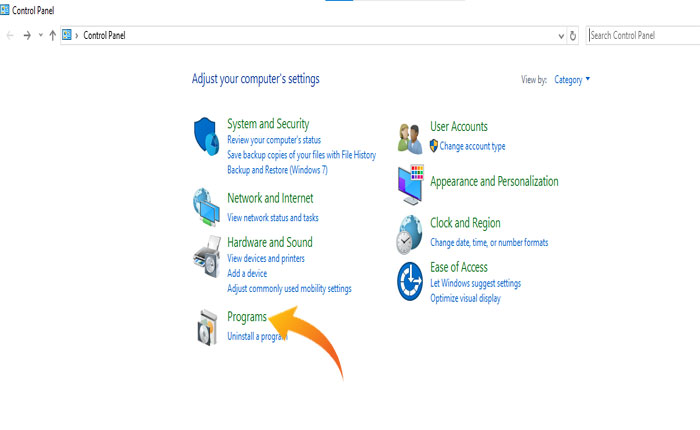The width and height of the screenshot is (700, 430).
Task: Click the System and Security shield icon
Action: click(205, 135)
